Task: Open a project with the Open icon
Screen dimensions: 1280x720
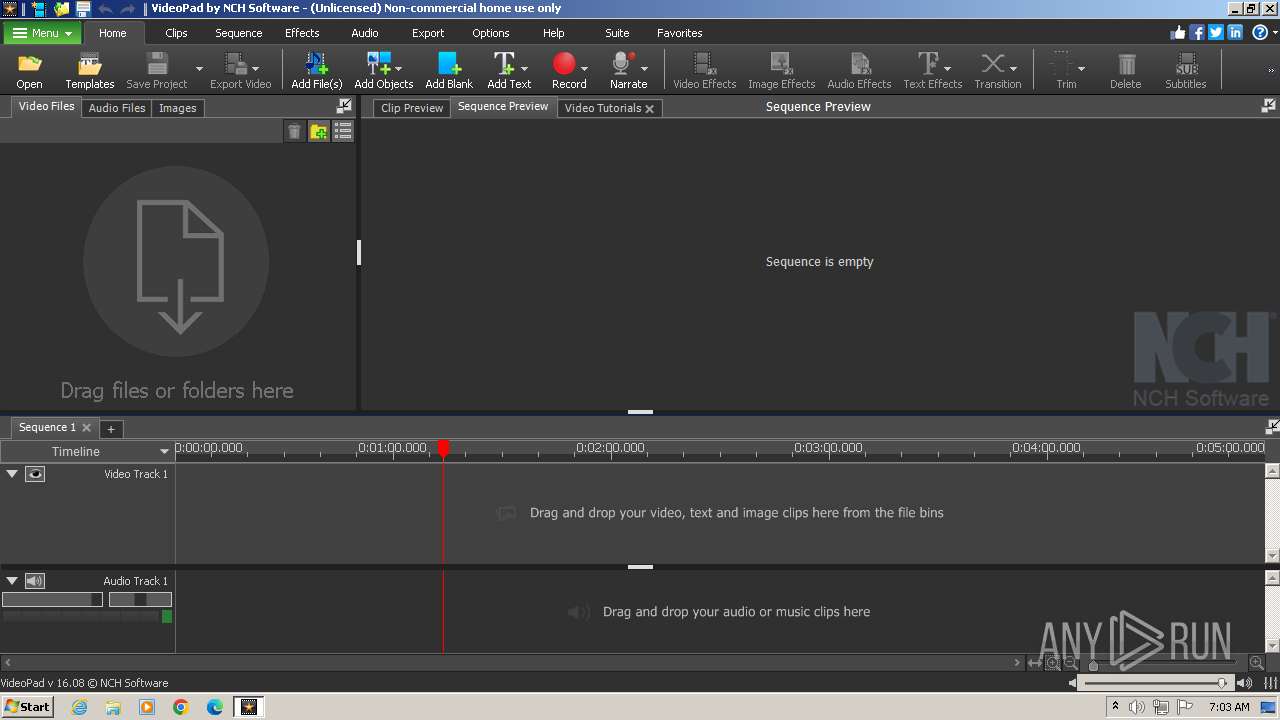Action: pyautogui.click(x=29, y=65)
